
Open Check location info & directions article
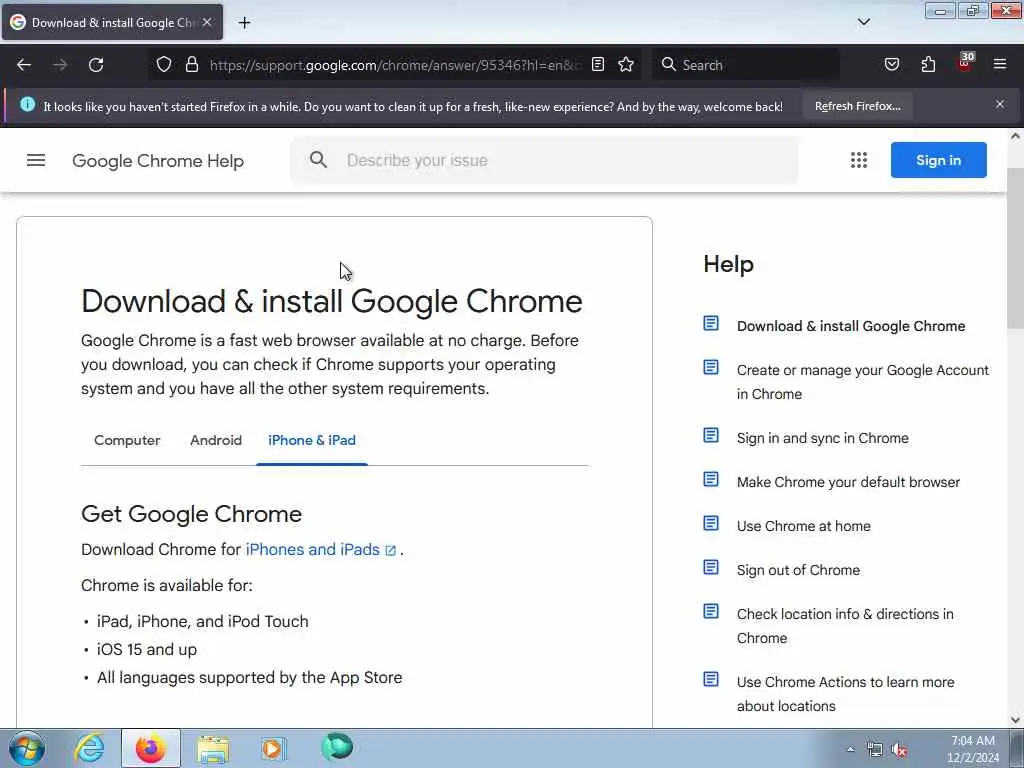(845, 626)
